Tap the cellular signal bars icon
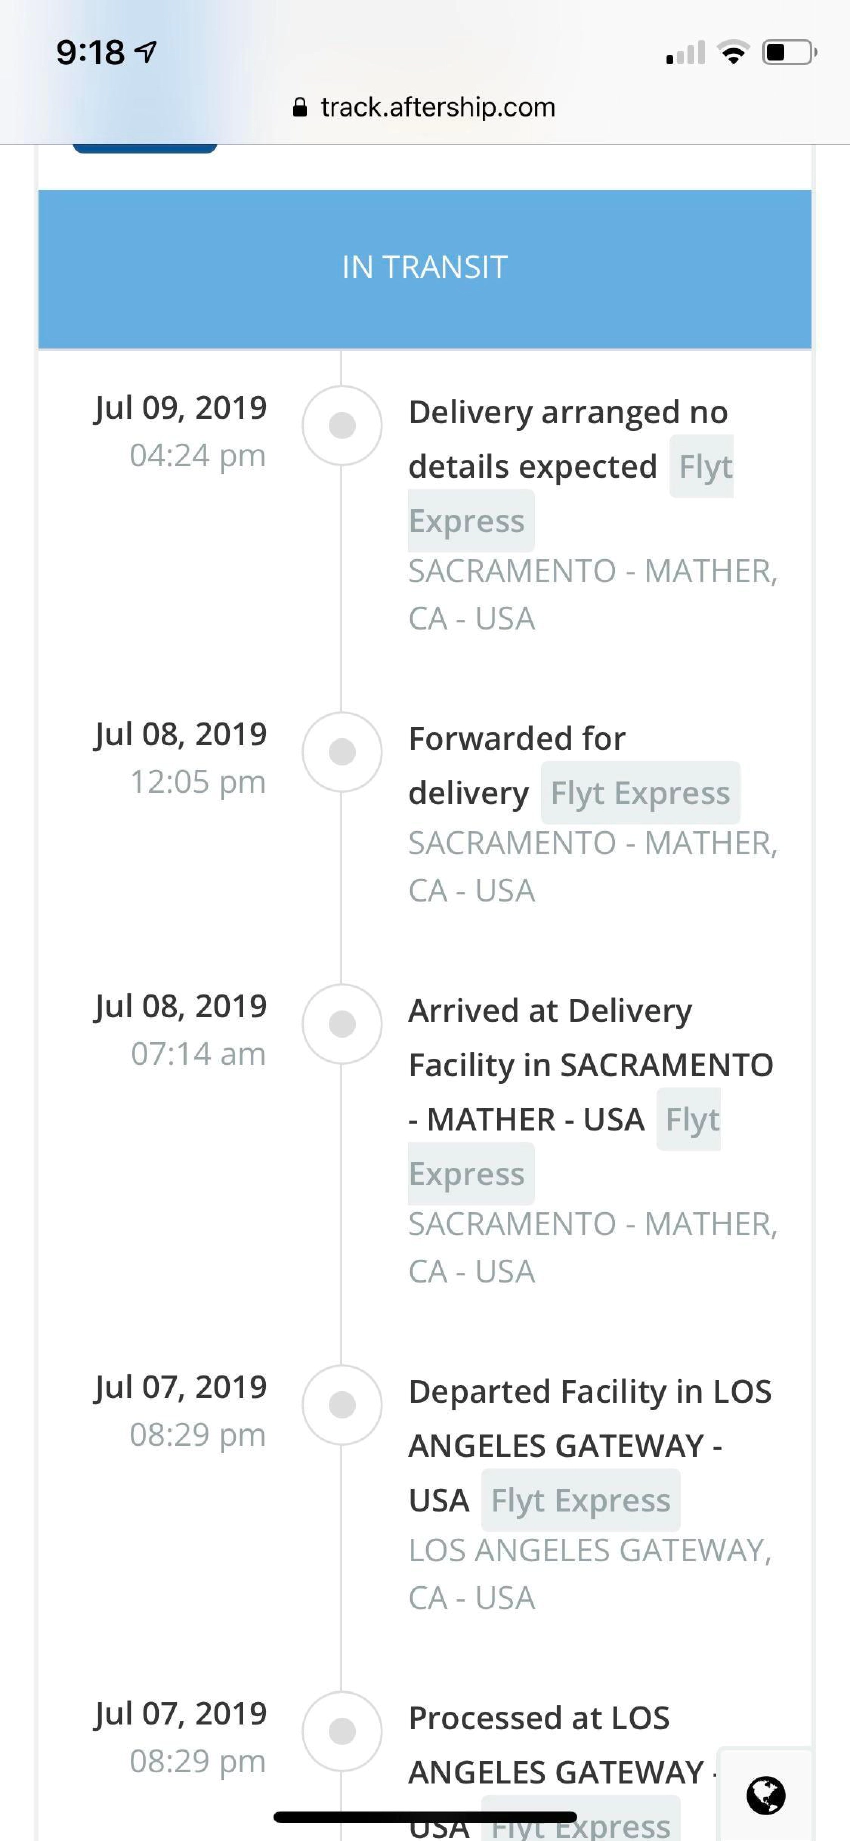This screenshot has height=1841, width=850. [686, 53]
